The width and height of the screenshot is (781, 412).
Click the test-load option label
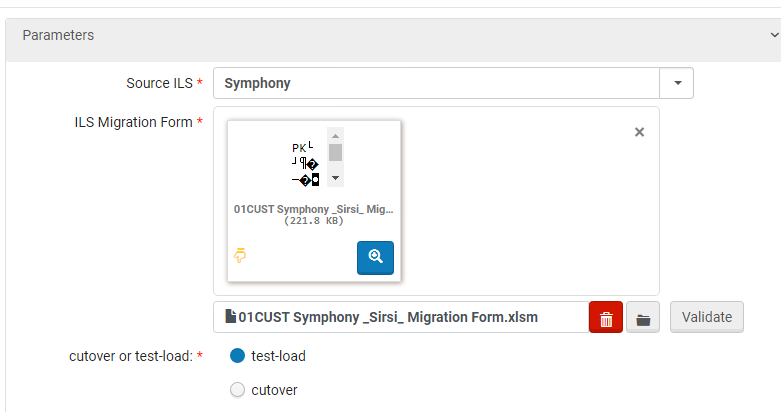[278, 356]
